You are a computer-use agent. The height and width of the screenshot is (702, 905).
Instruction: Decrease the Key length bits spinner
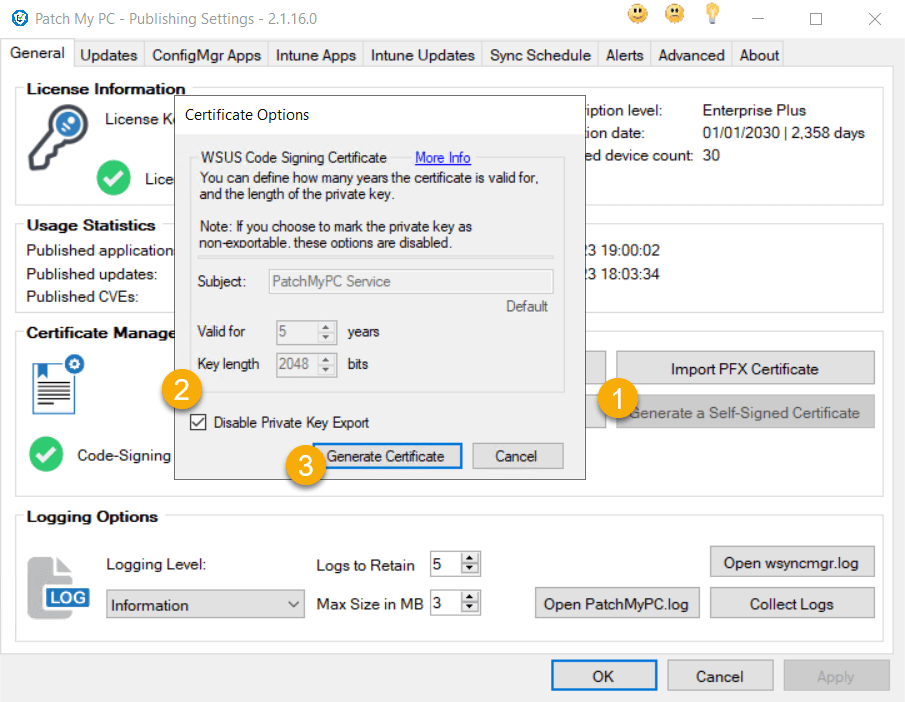326,369
